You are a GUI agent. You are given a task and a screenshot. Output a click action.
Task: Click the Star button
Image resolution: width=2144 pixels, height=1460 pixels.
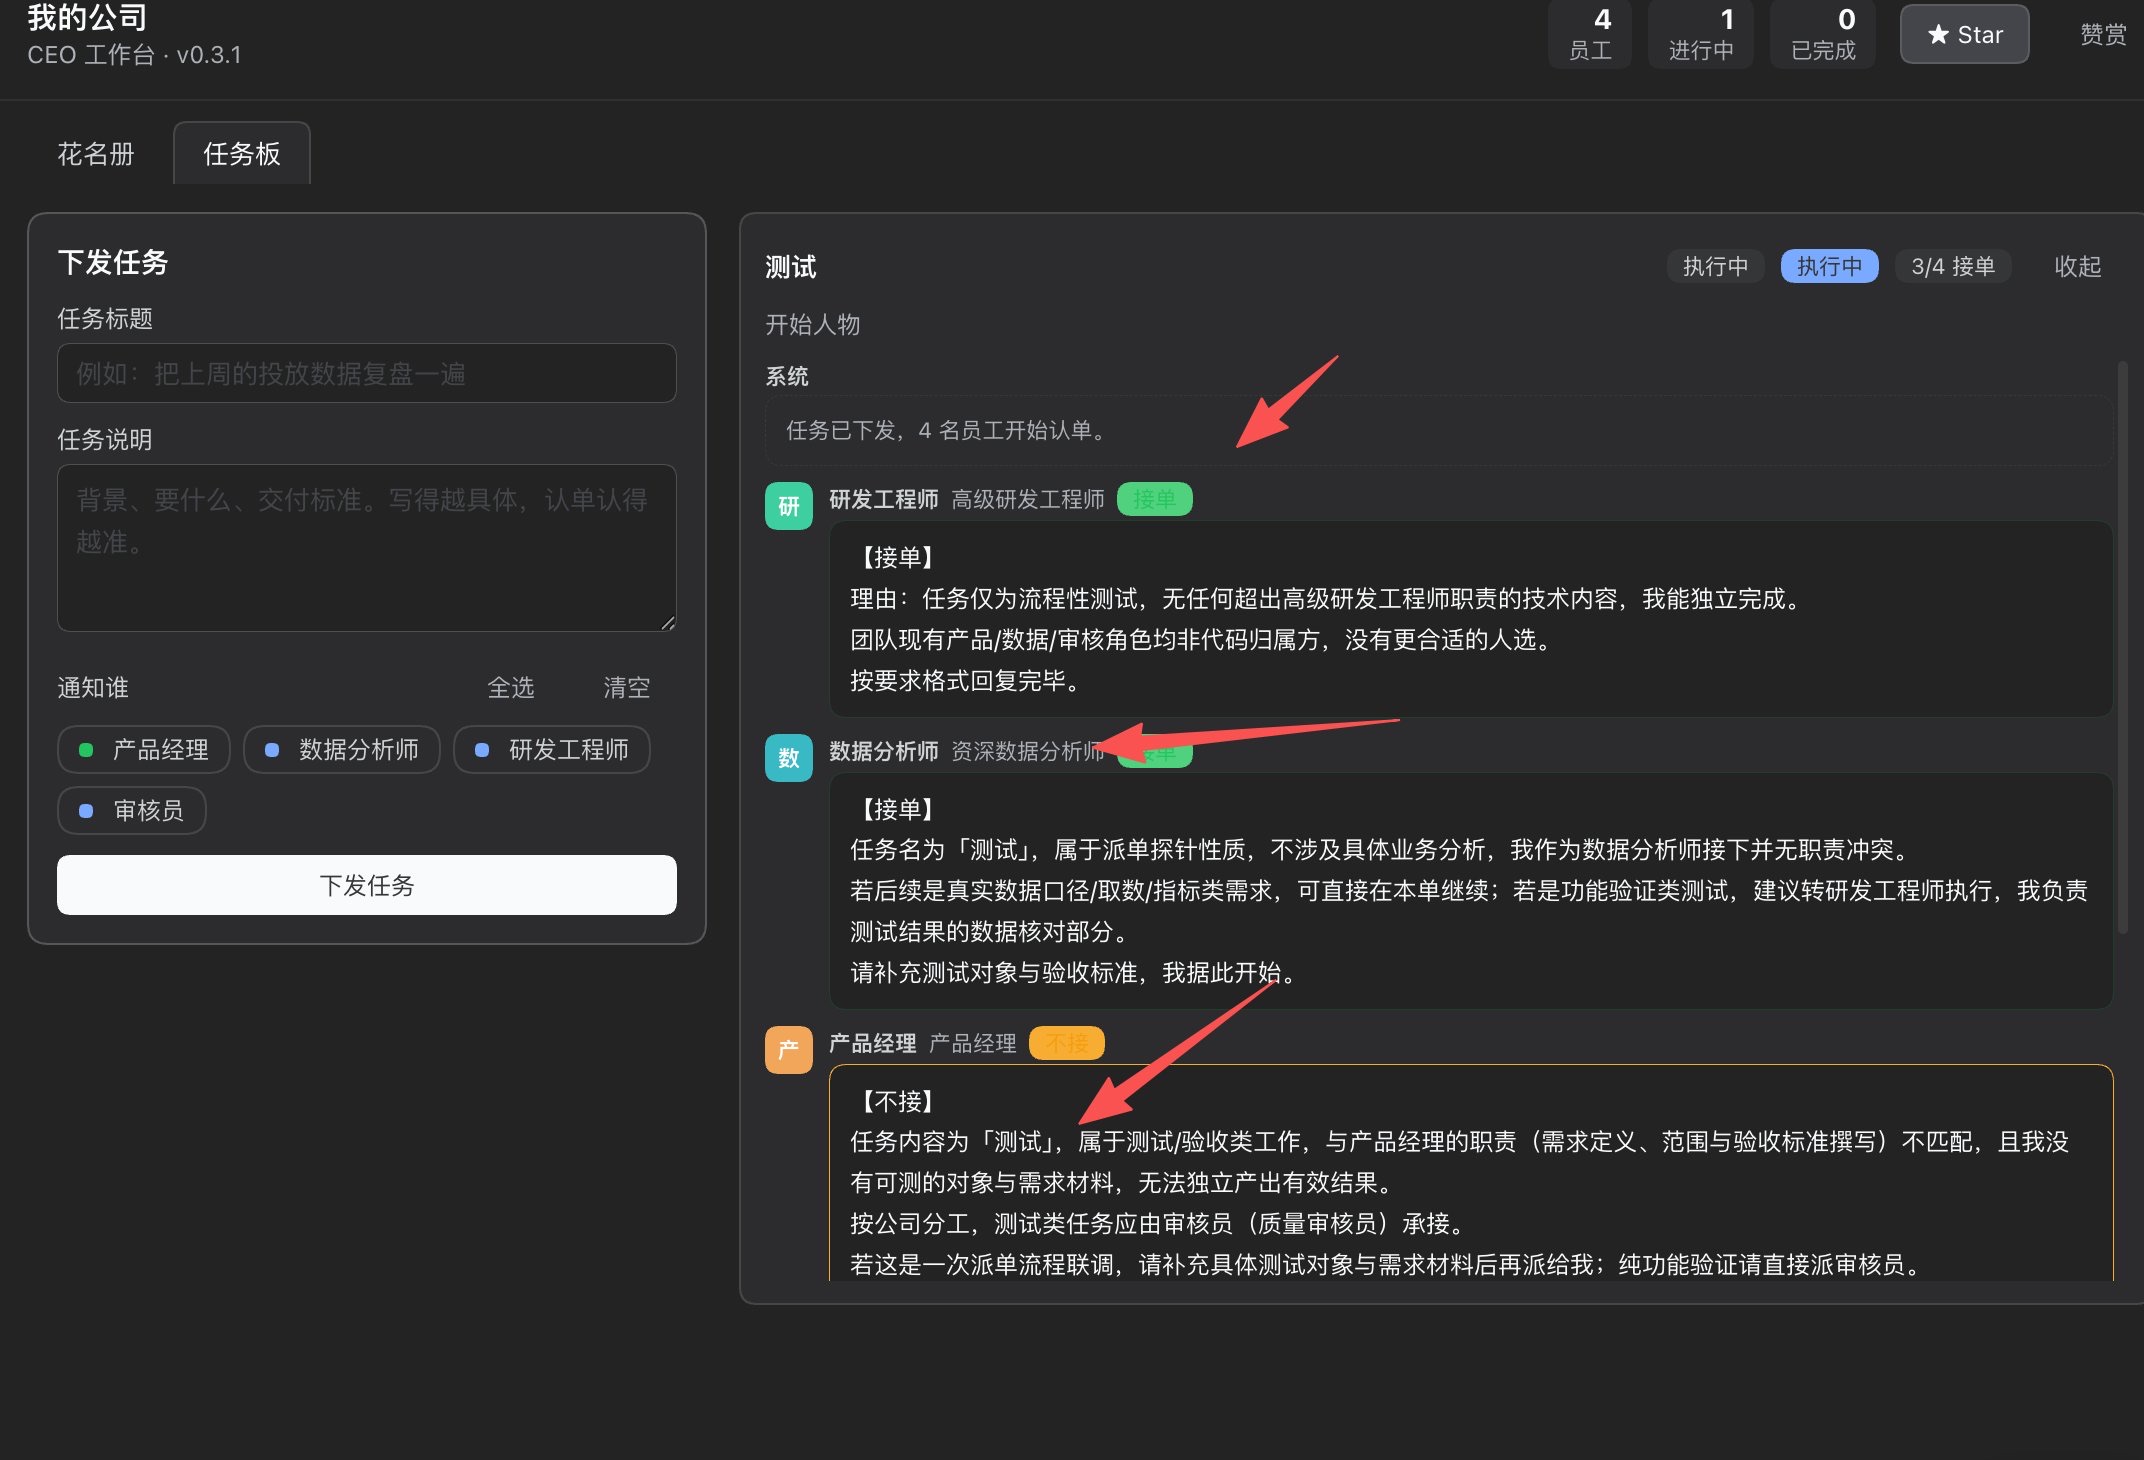coord(1964,34)
